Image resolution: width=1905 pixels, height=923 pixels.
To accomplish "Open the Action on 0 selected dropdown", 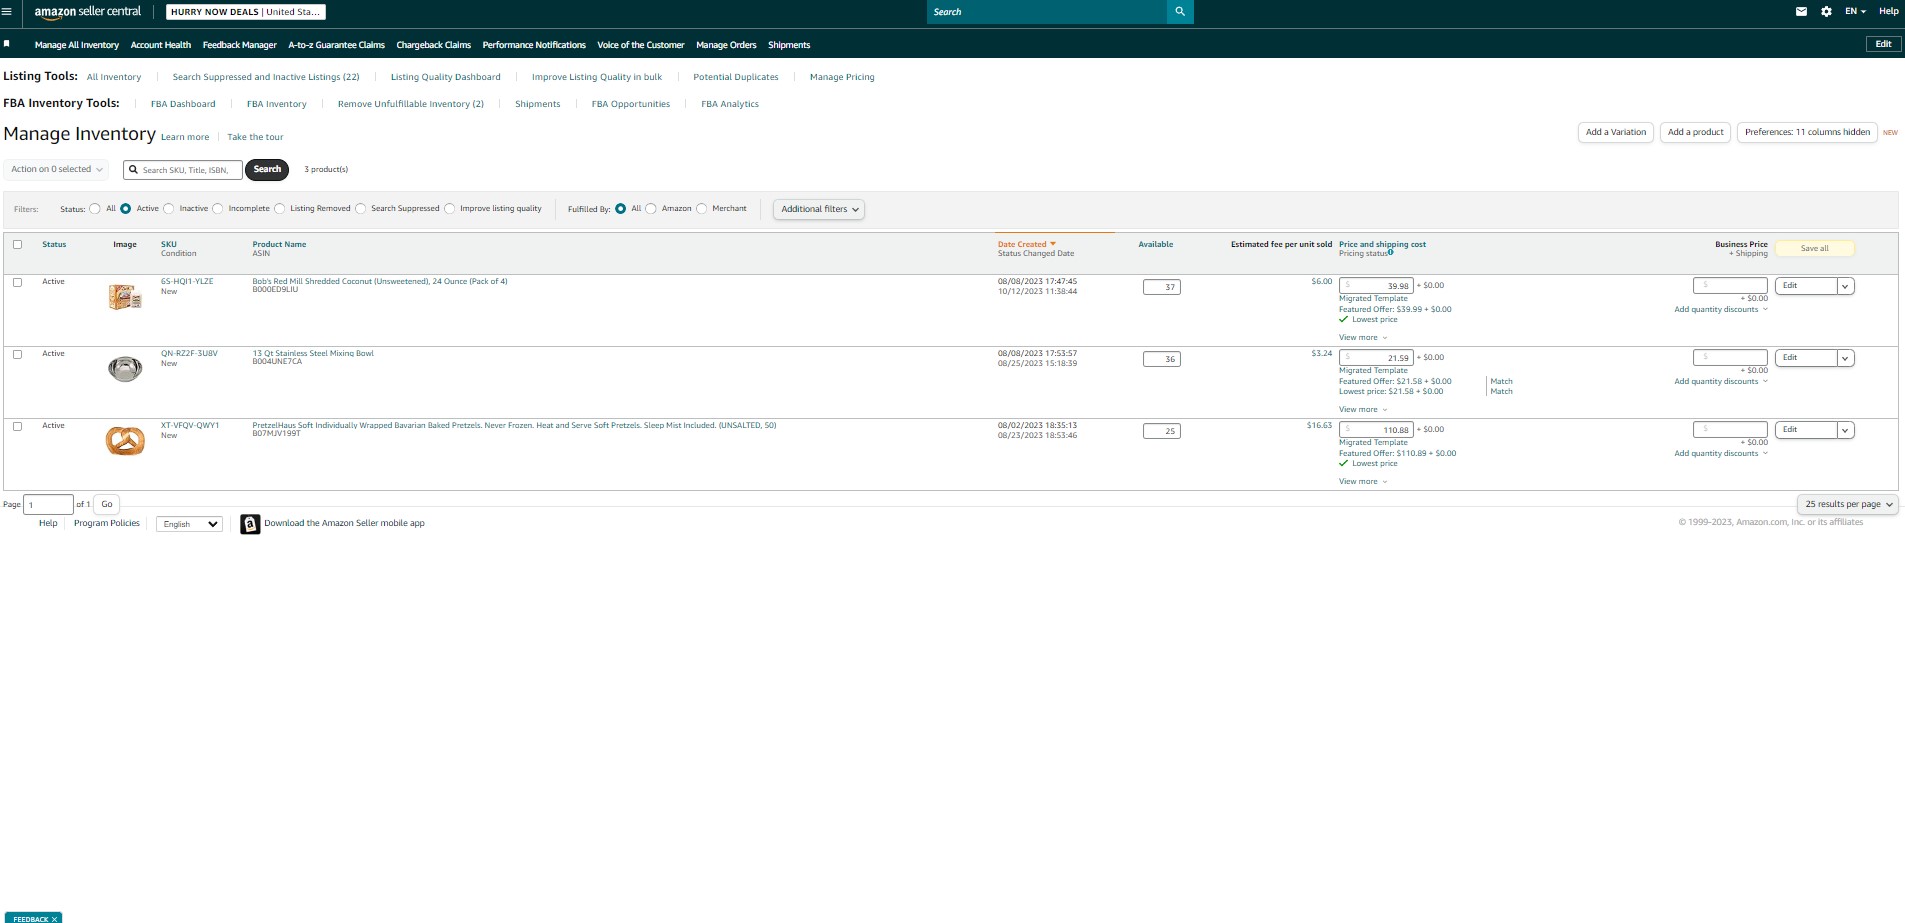I will click(x=56, y=169).
